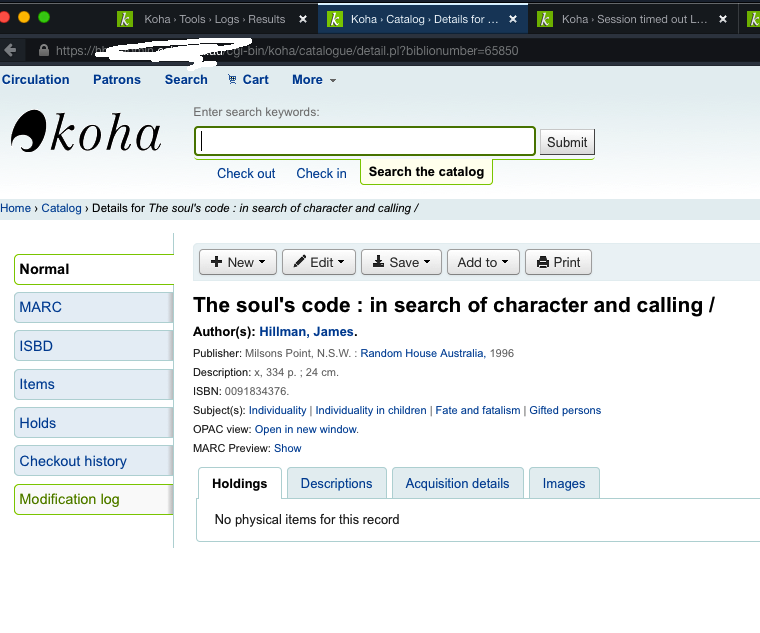Image resolution: width=760 pixels, height=633 pixels.
Task: Open the Acquisition details tab
Action: click(x=457, y=483)
